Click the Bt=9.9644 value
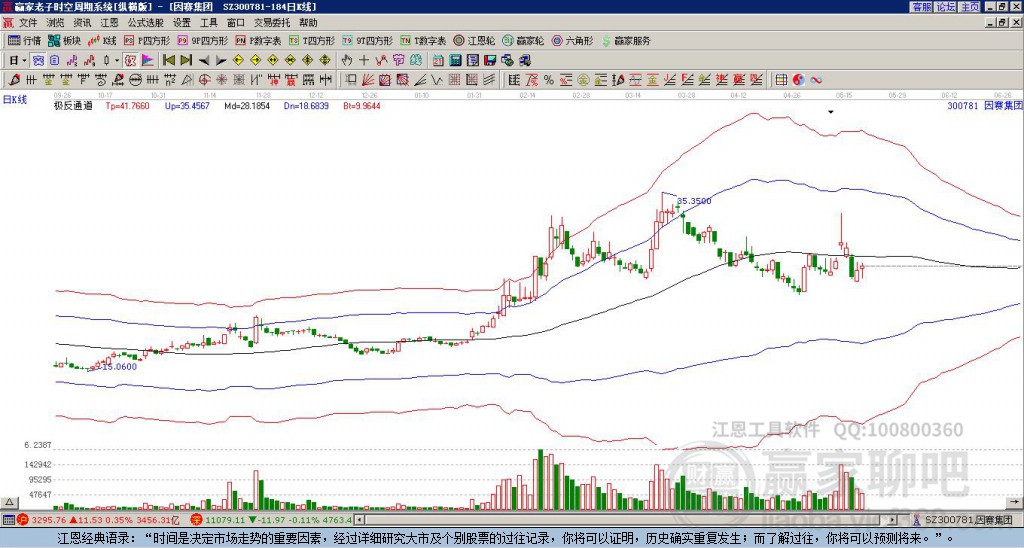This screenshot has width=1024, height=548. 362,106
